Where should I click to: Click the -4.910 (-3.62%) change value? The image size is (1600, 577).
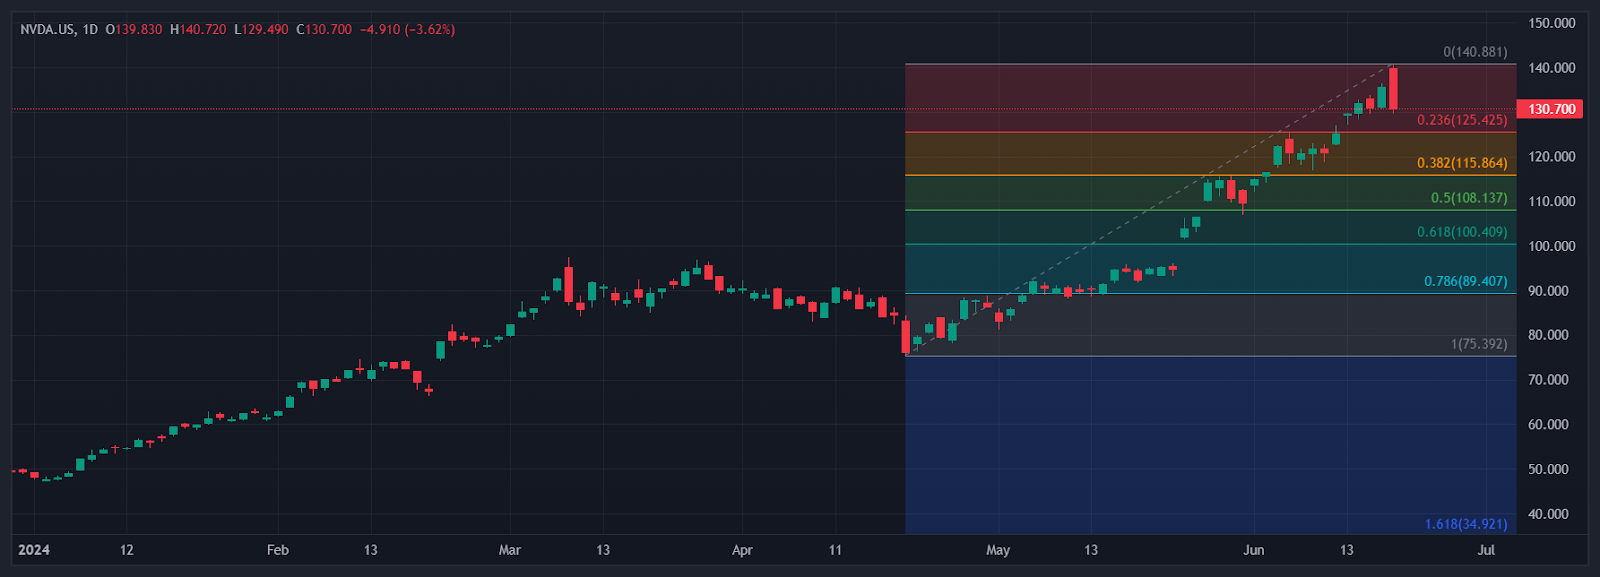tap(407, 30)
